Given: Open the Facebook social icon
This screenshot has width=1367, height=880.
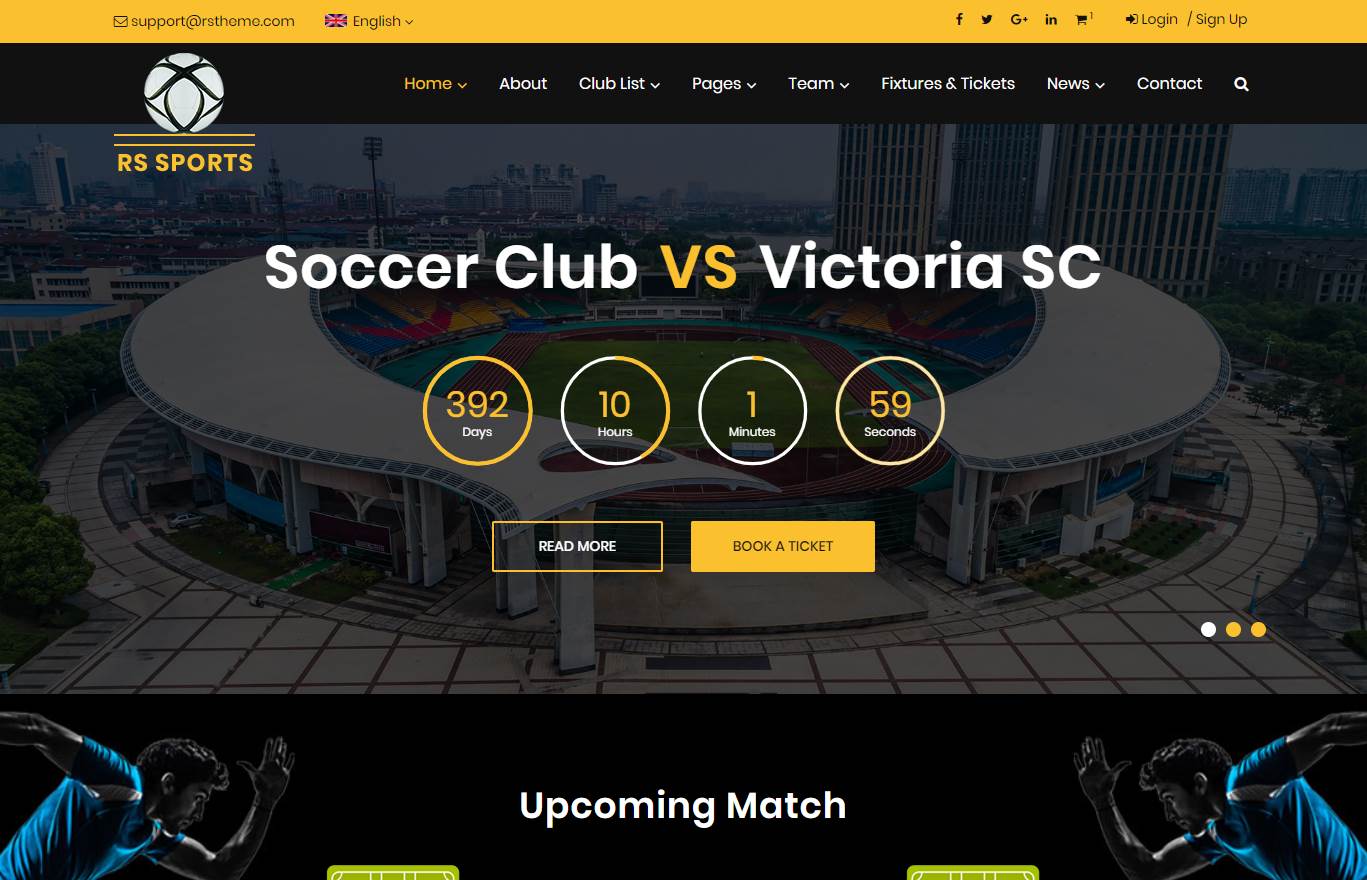Looking at the screenshot, I should pos(959,20).
